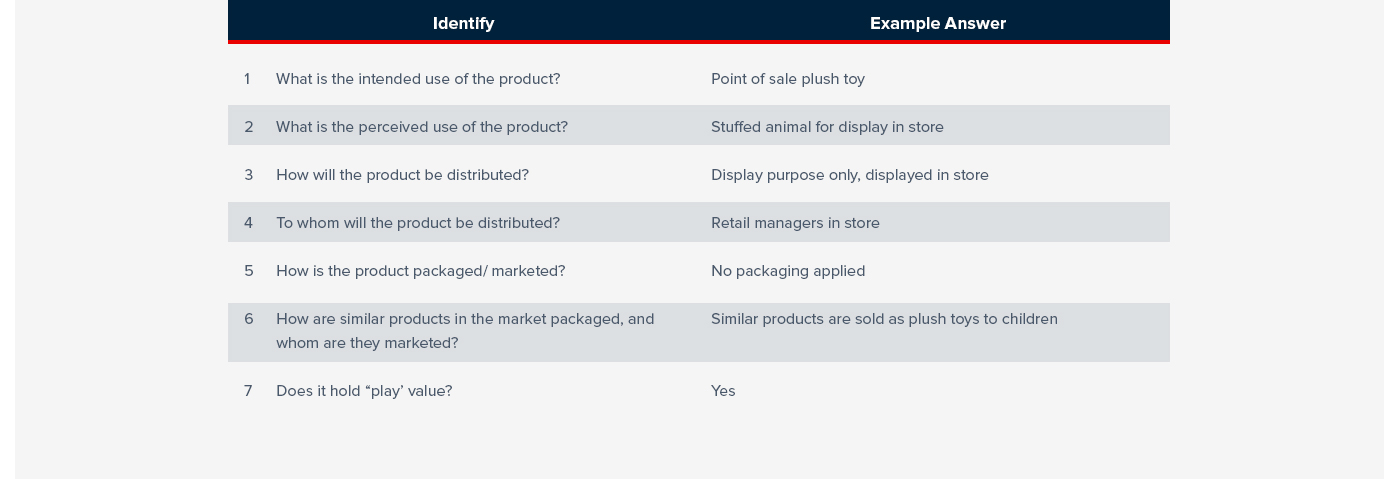Screen dimensions: 1400x479
Task: Click the 'Yes' answer in row 7
Action: [723, 391]
